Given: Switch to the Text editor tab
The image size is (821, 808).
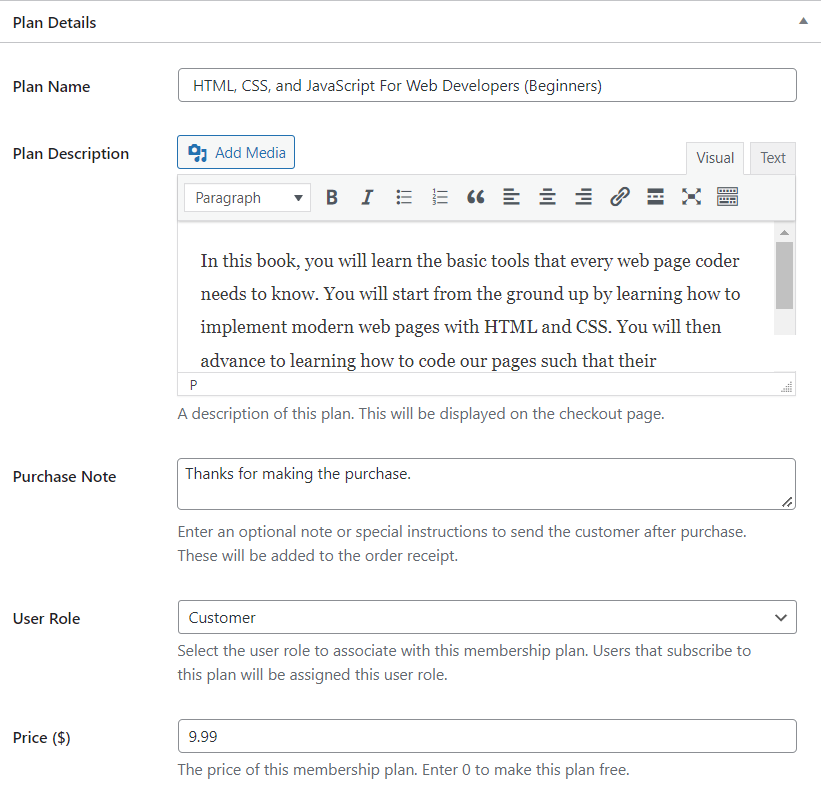Looking at the screenshot, I should coord(773,158).
